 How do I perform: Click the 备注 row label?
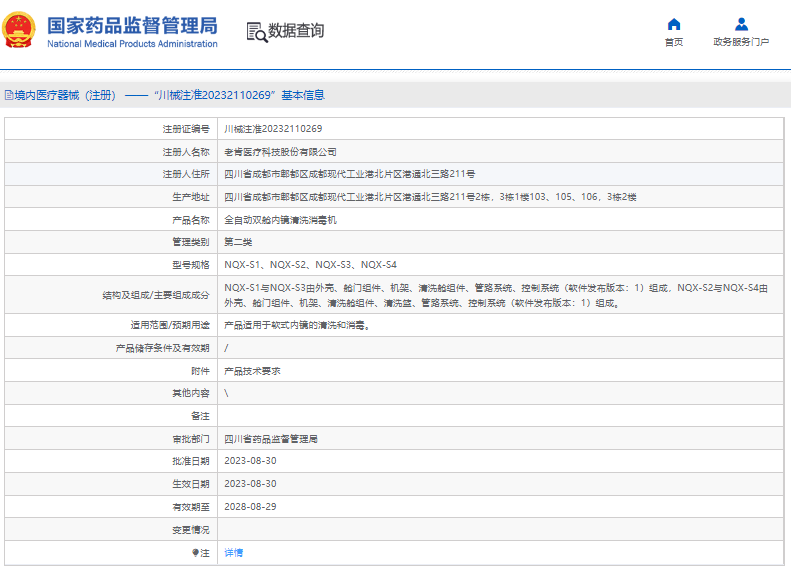coord(200,416)
